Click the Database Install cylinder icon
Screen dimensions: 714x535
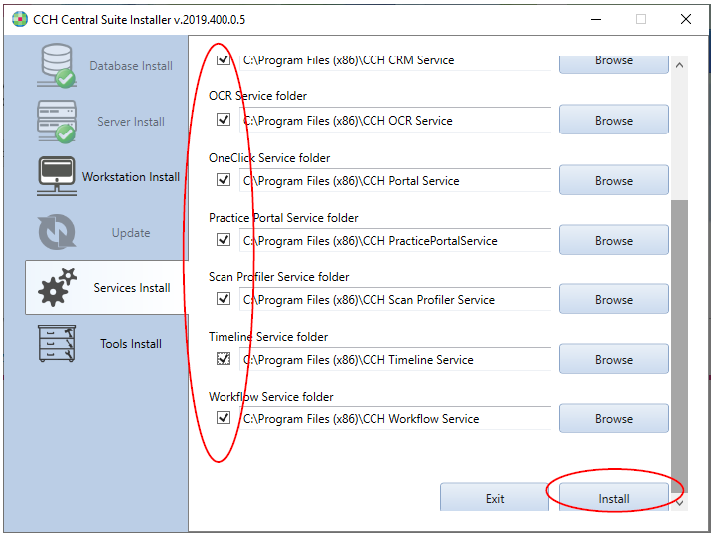[57, 65]
